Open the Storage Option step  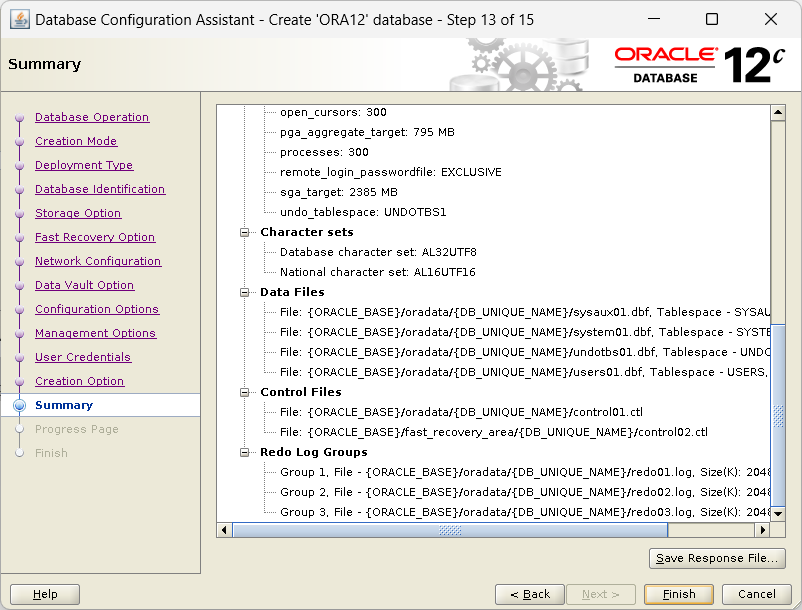click(x=78, y=213)
